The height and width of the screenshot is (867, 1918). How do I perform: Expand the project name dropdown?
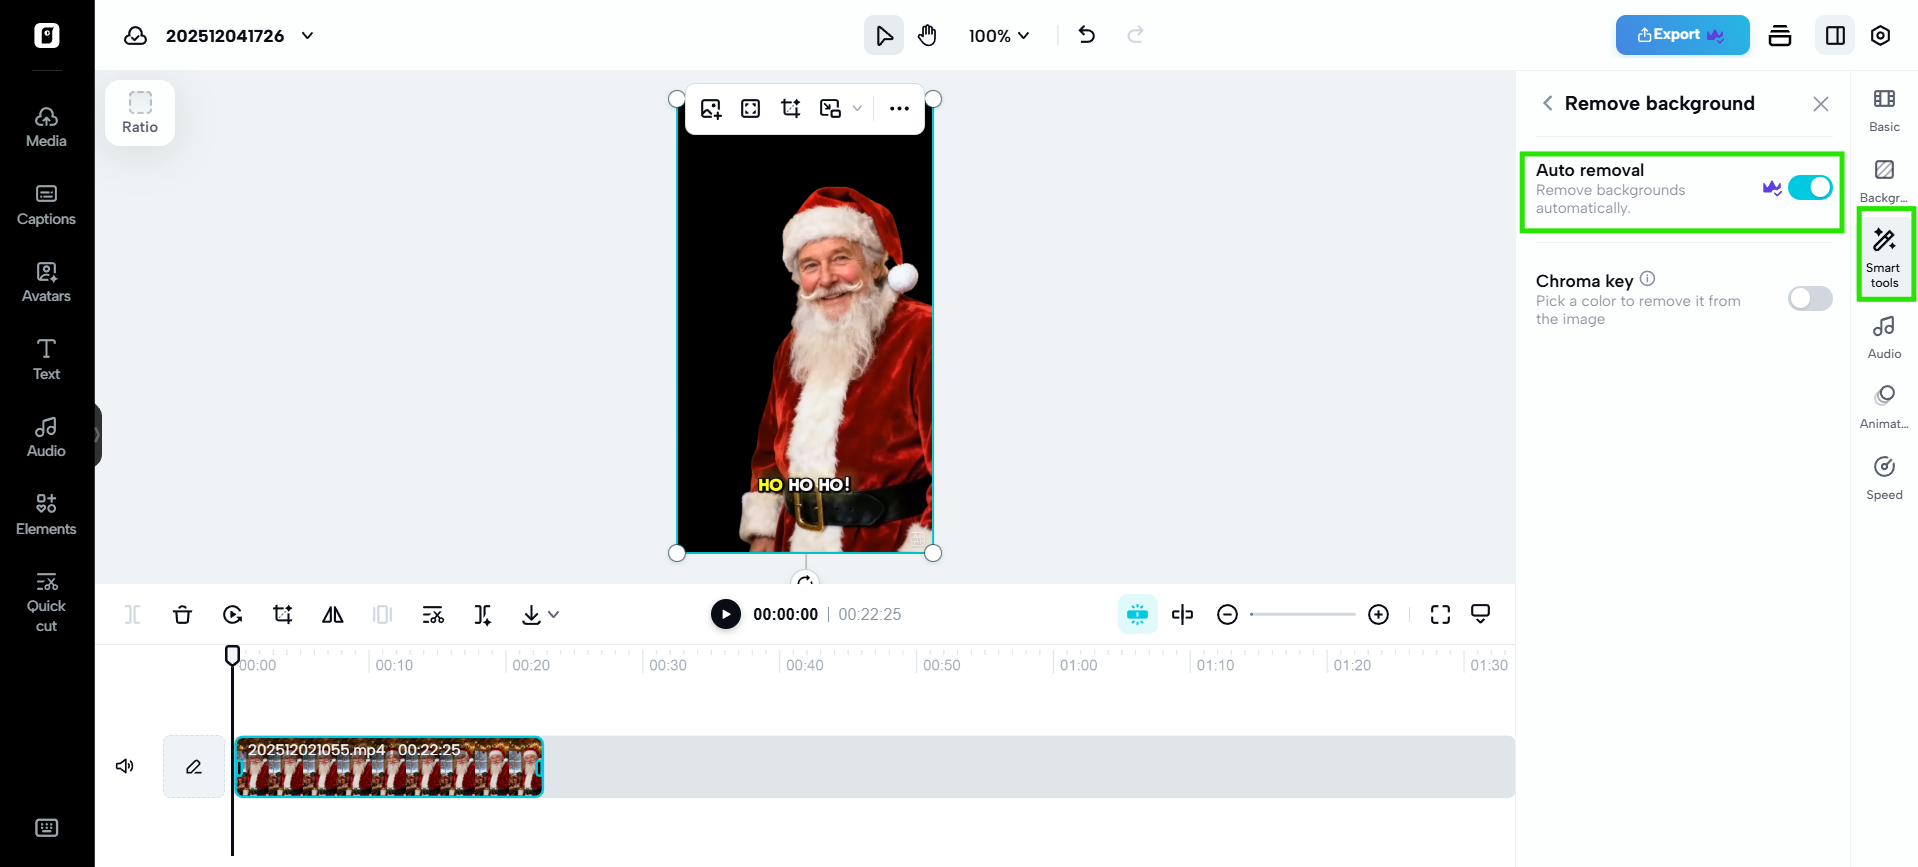308,36
